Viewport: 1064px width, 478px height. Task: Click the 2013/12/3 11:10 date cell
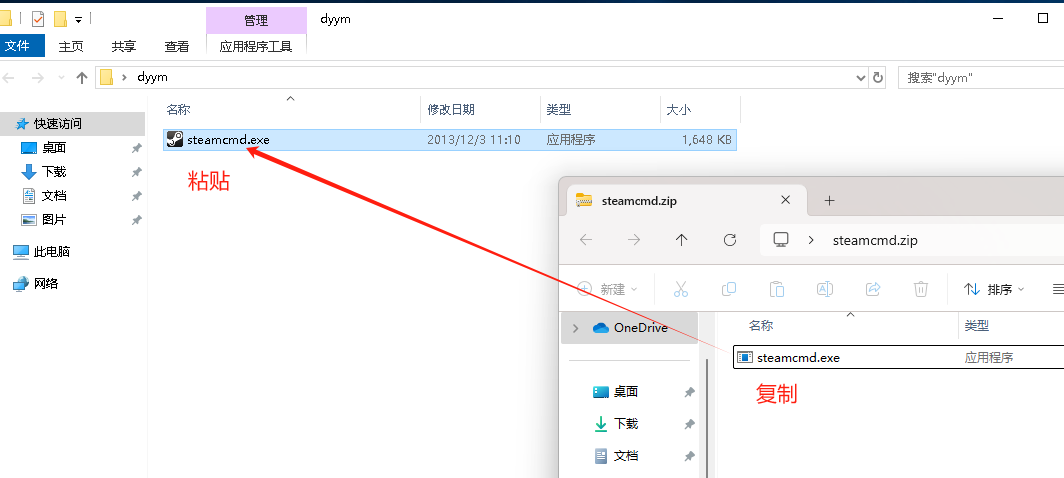[474, 140]
